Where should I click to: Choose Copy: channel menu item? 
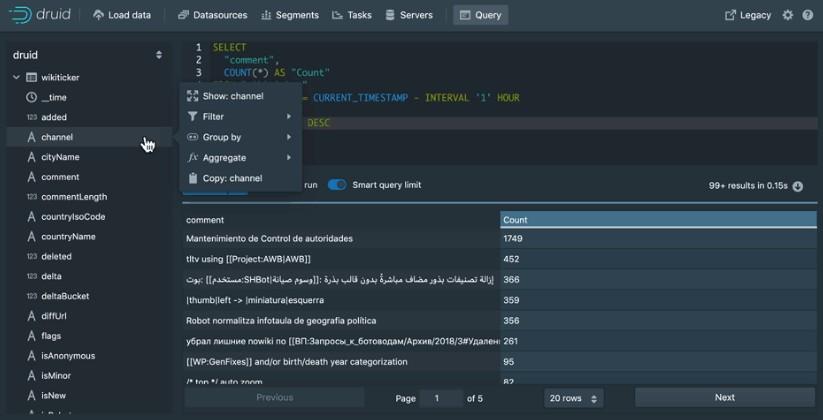tap(240, 178)
